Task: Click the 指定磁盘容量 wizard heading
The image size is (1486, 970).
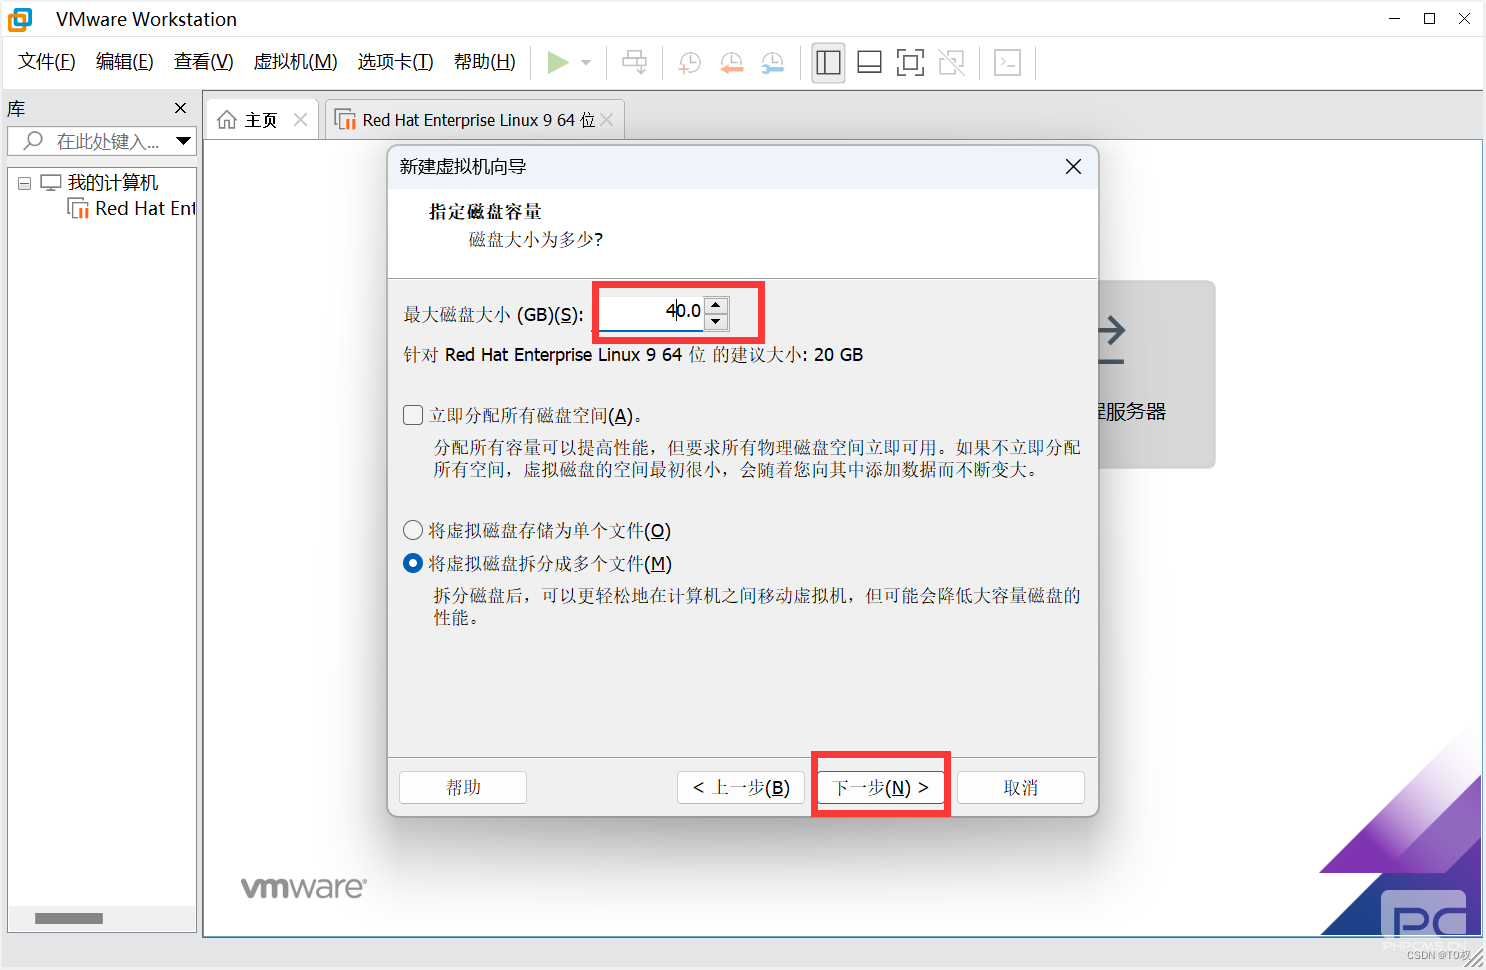Action: pyautogui.click(x=485, y=212)
